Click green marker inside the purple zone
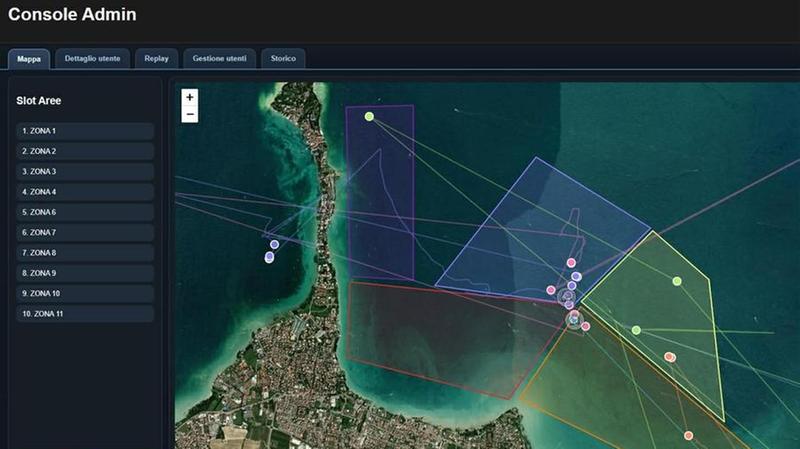The height and width of the screenshot is (449, 800). 369,117
